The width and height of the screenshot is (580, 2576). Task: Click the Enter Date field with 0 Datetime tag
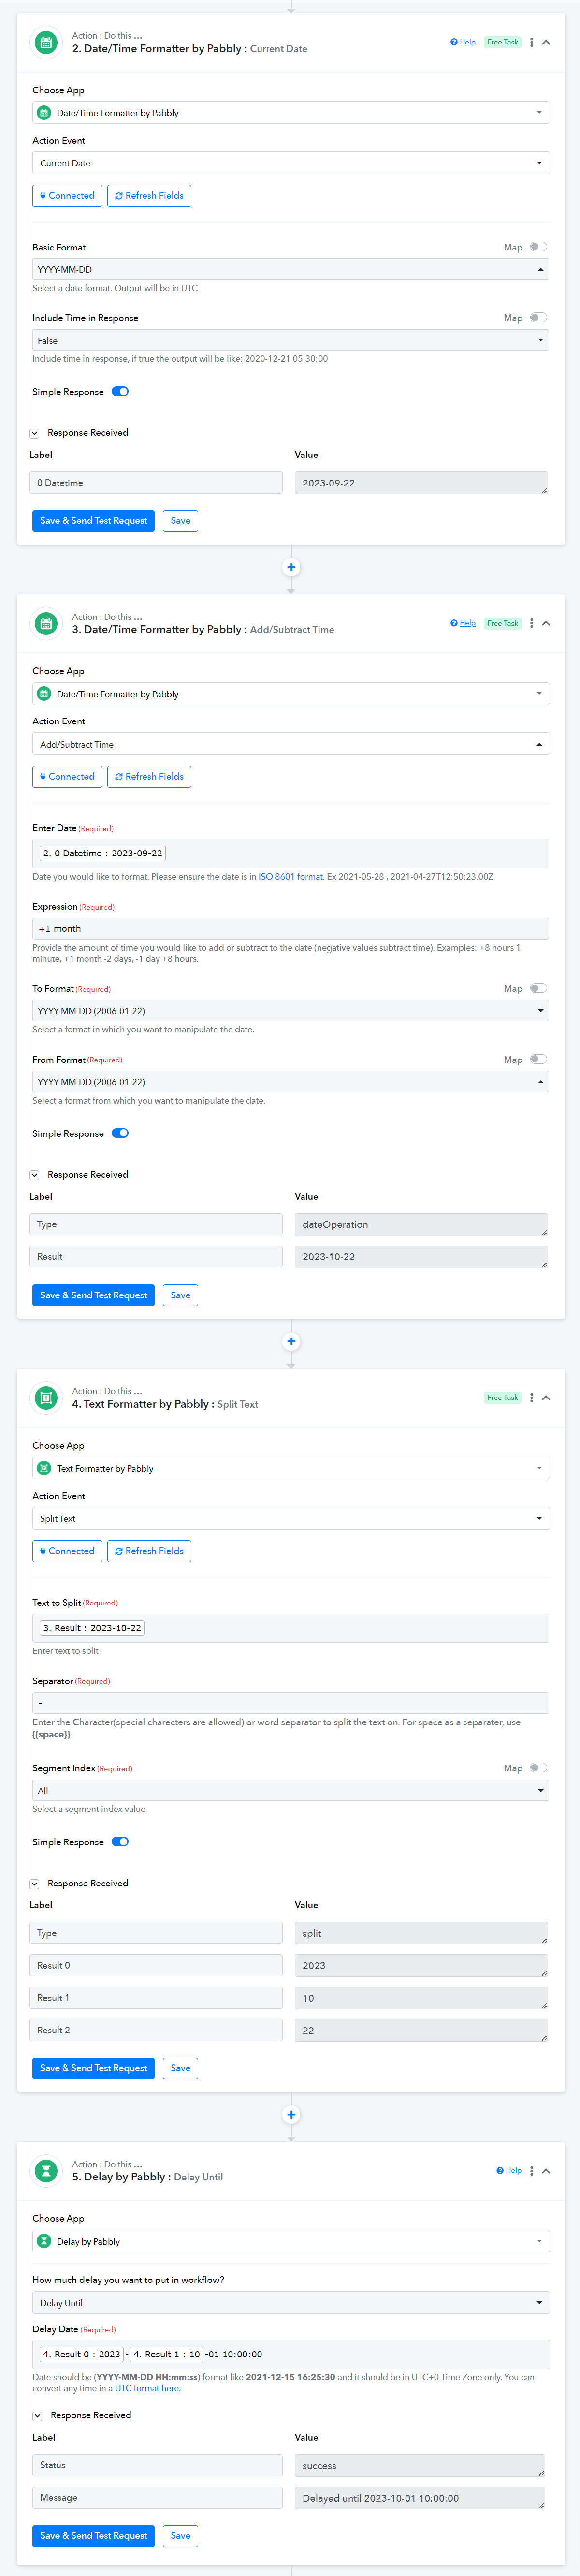click(x=291, y=853)
